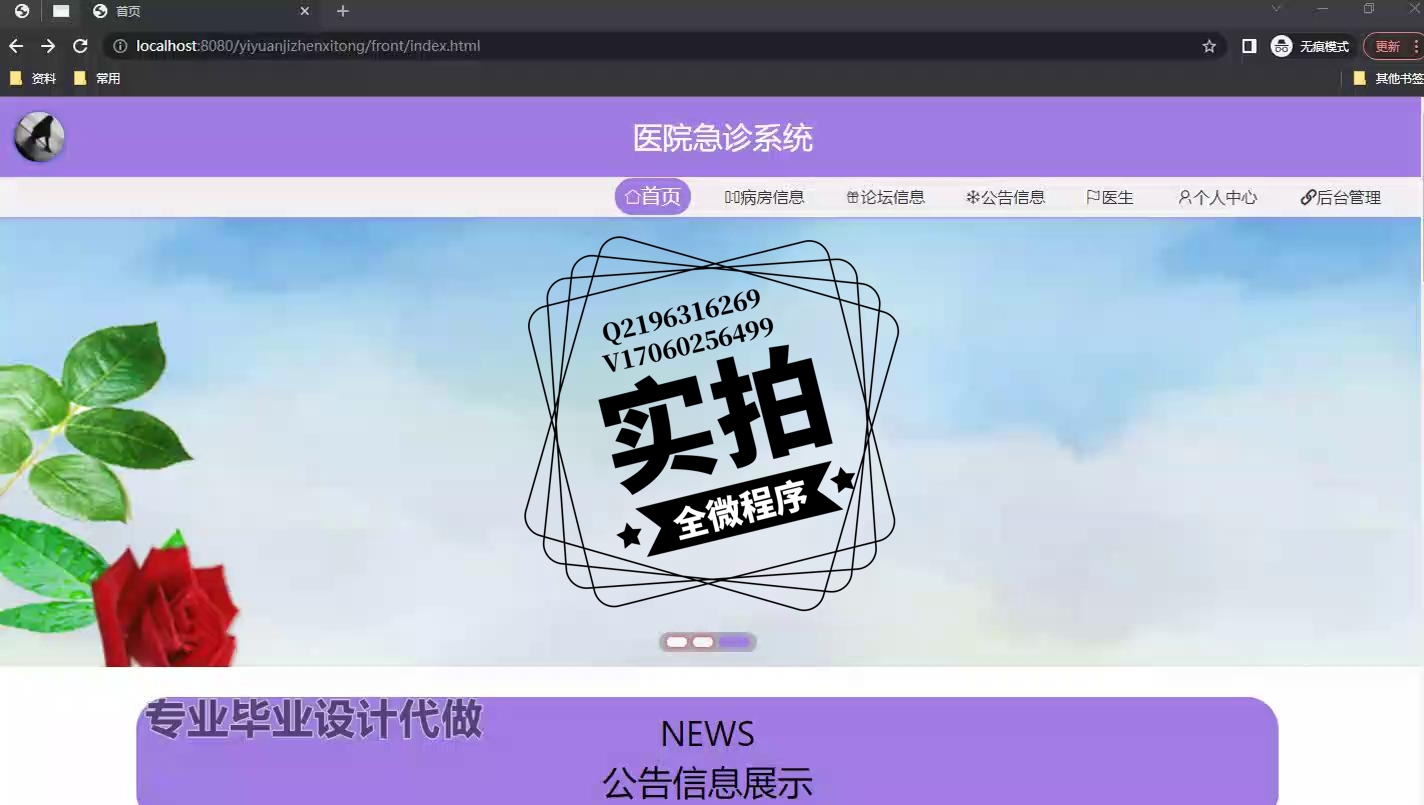Click the browser forward arrow
This screenshot has height=805, width=1424.
click(x=48, y=46)
